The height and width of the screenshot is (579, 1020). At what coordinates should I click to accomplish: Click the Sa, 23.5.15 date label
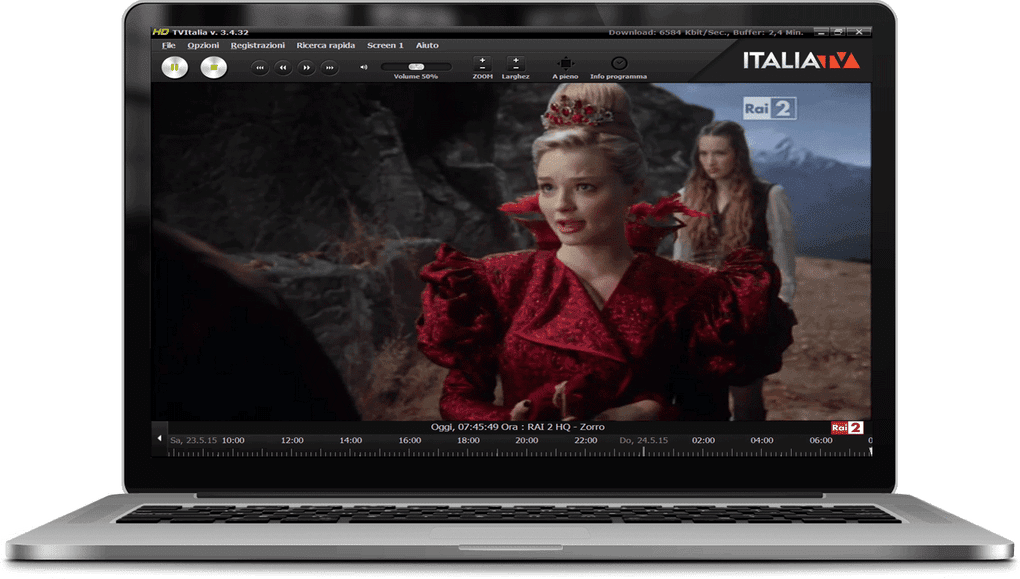(193, 440)
